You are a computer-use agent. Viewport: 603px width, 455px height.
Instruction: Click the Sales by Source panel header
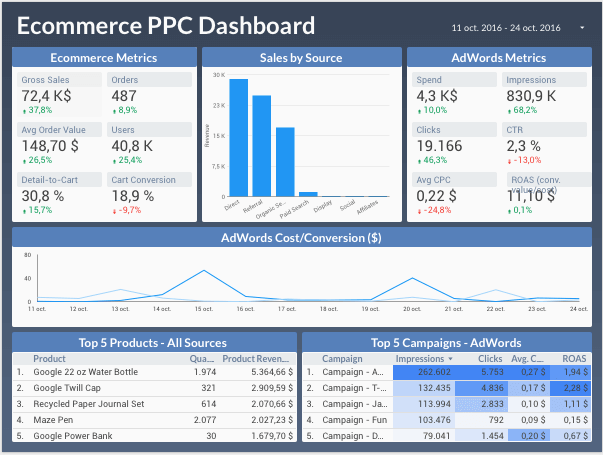pos(302,57)
